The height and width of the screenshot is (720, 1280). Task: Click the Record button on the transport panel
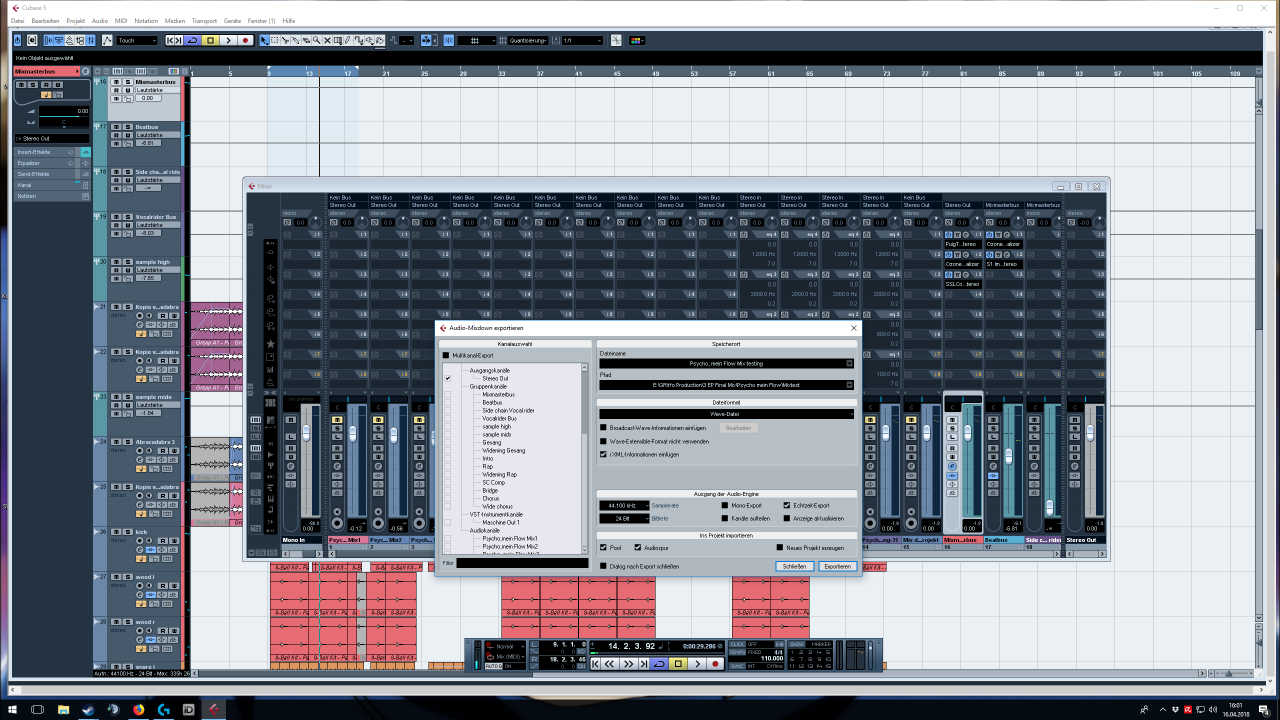tap(715, 664)
